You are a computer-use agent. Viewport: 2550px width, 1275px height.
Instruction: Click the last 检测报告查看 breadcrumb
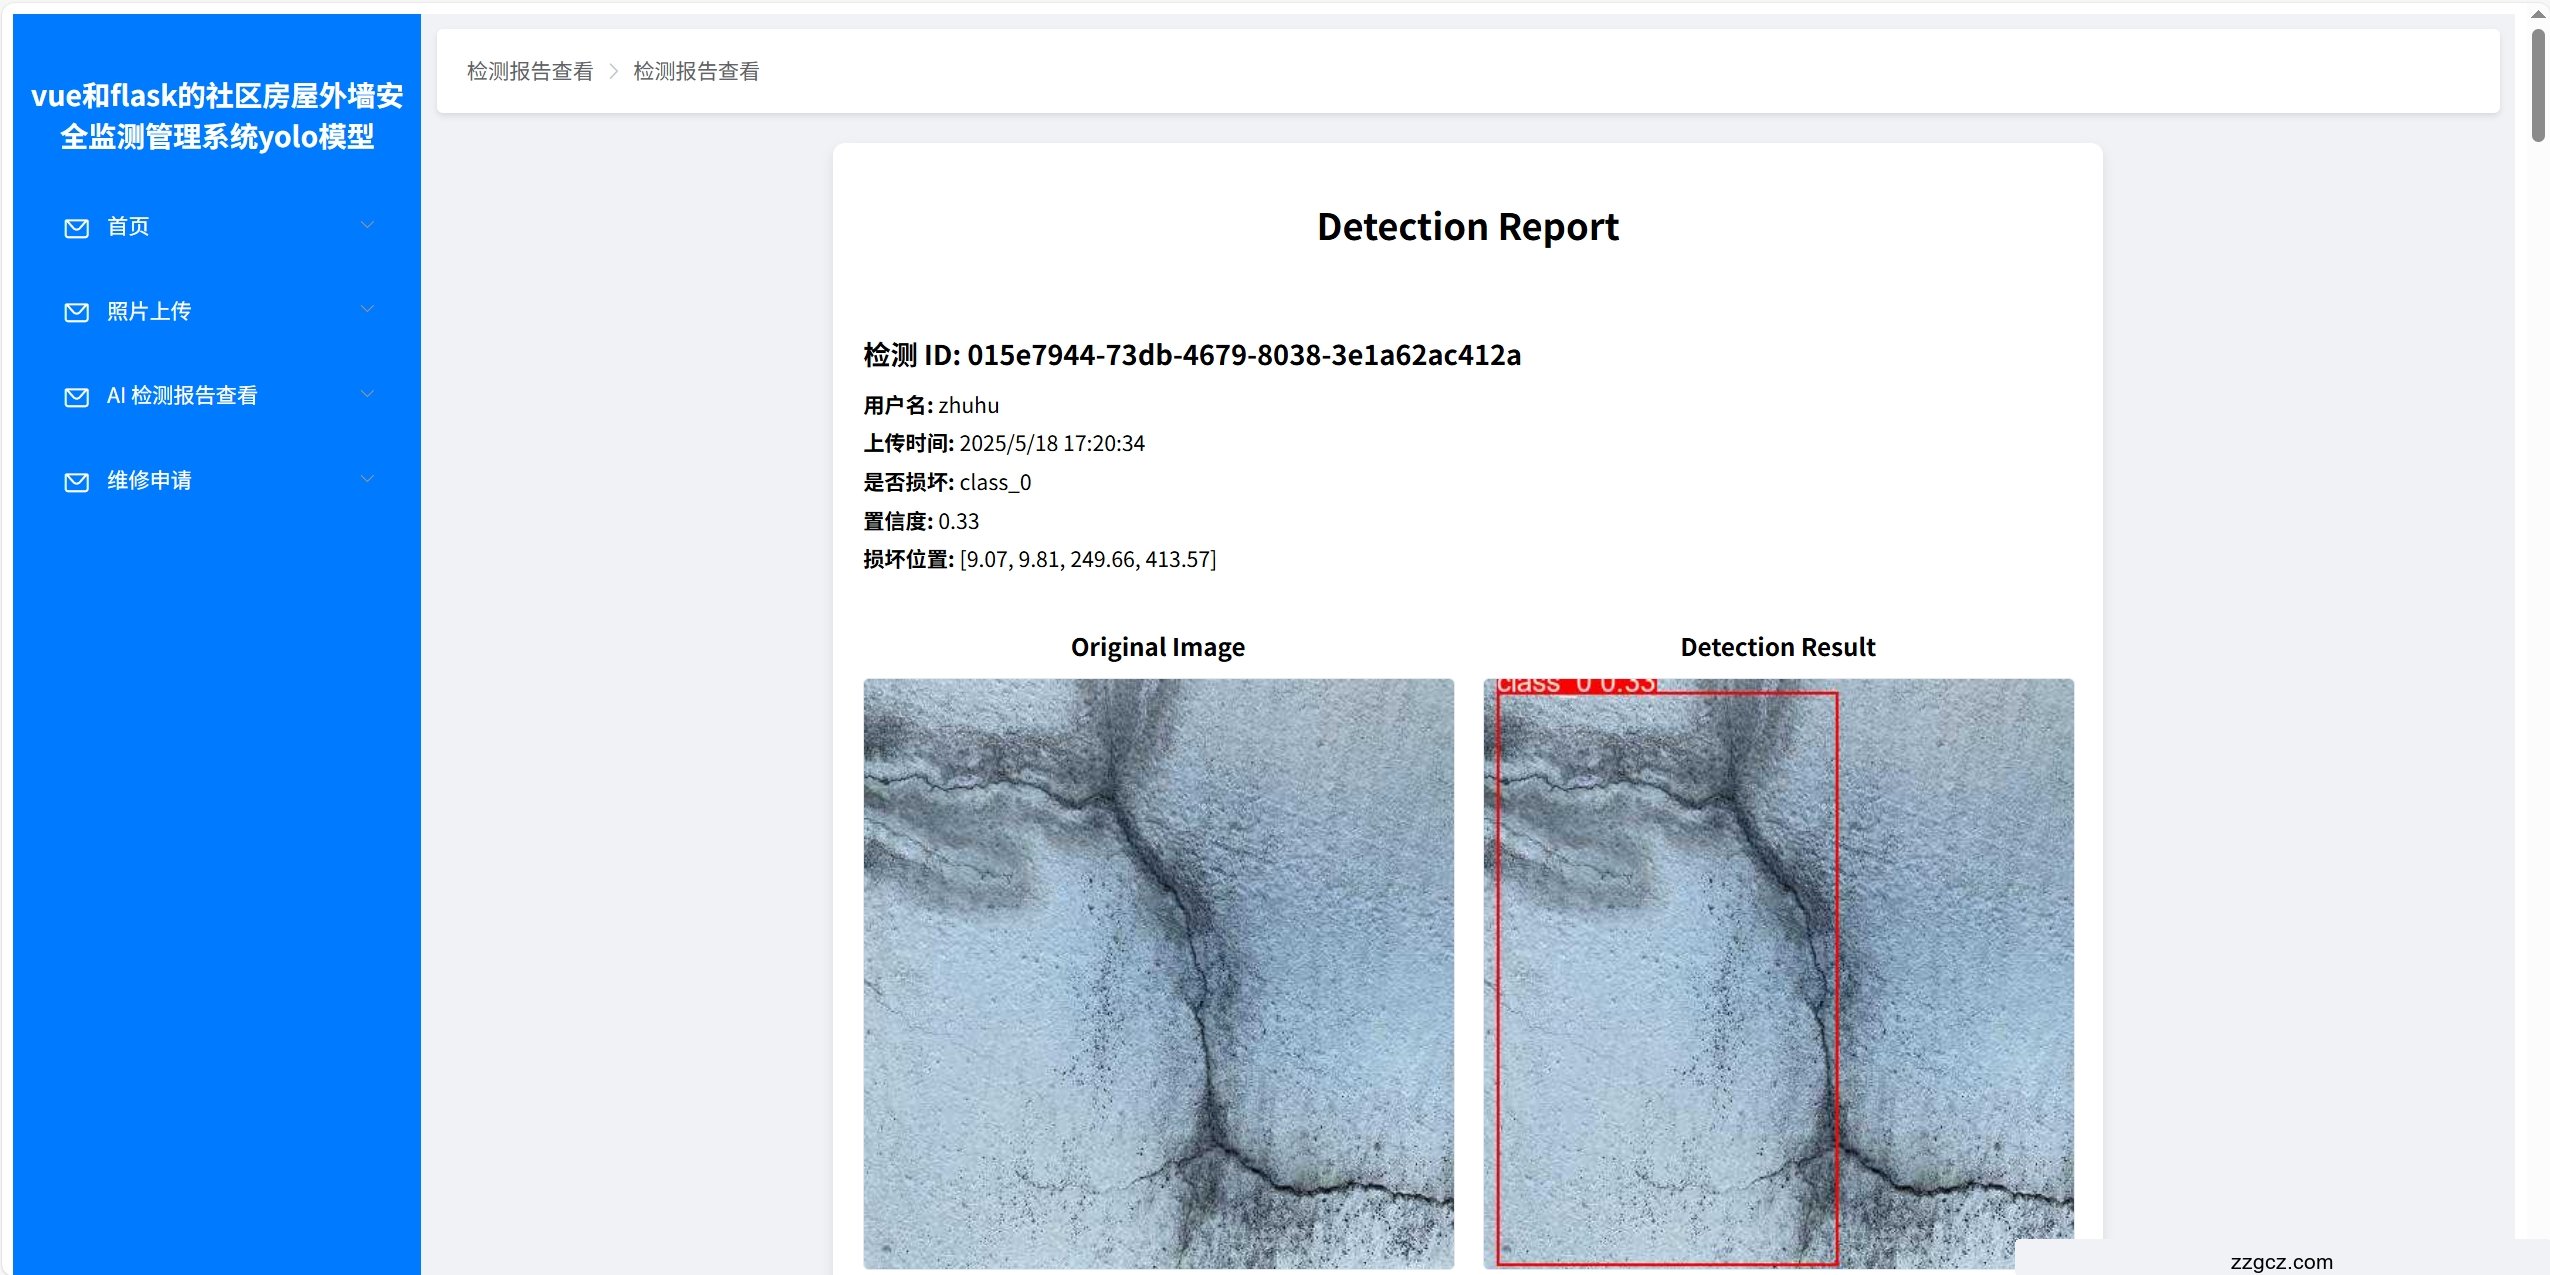[696, 72]
